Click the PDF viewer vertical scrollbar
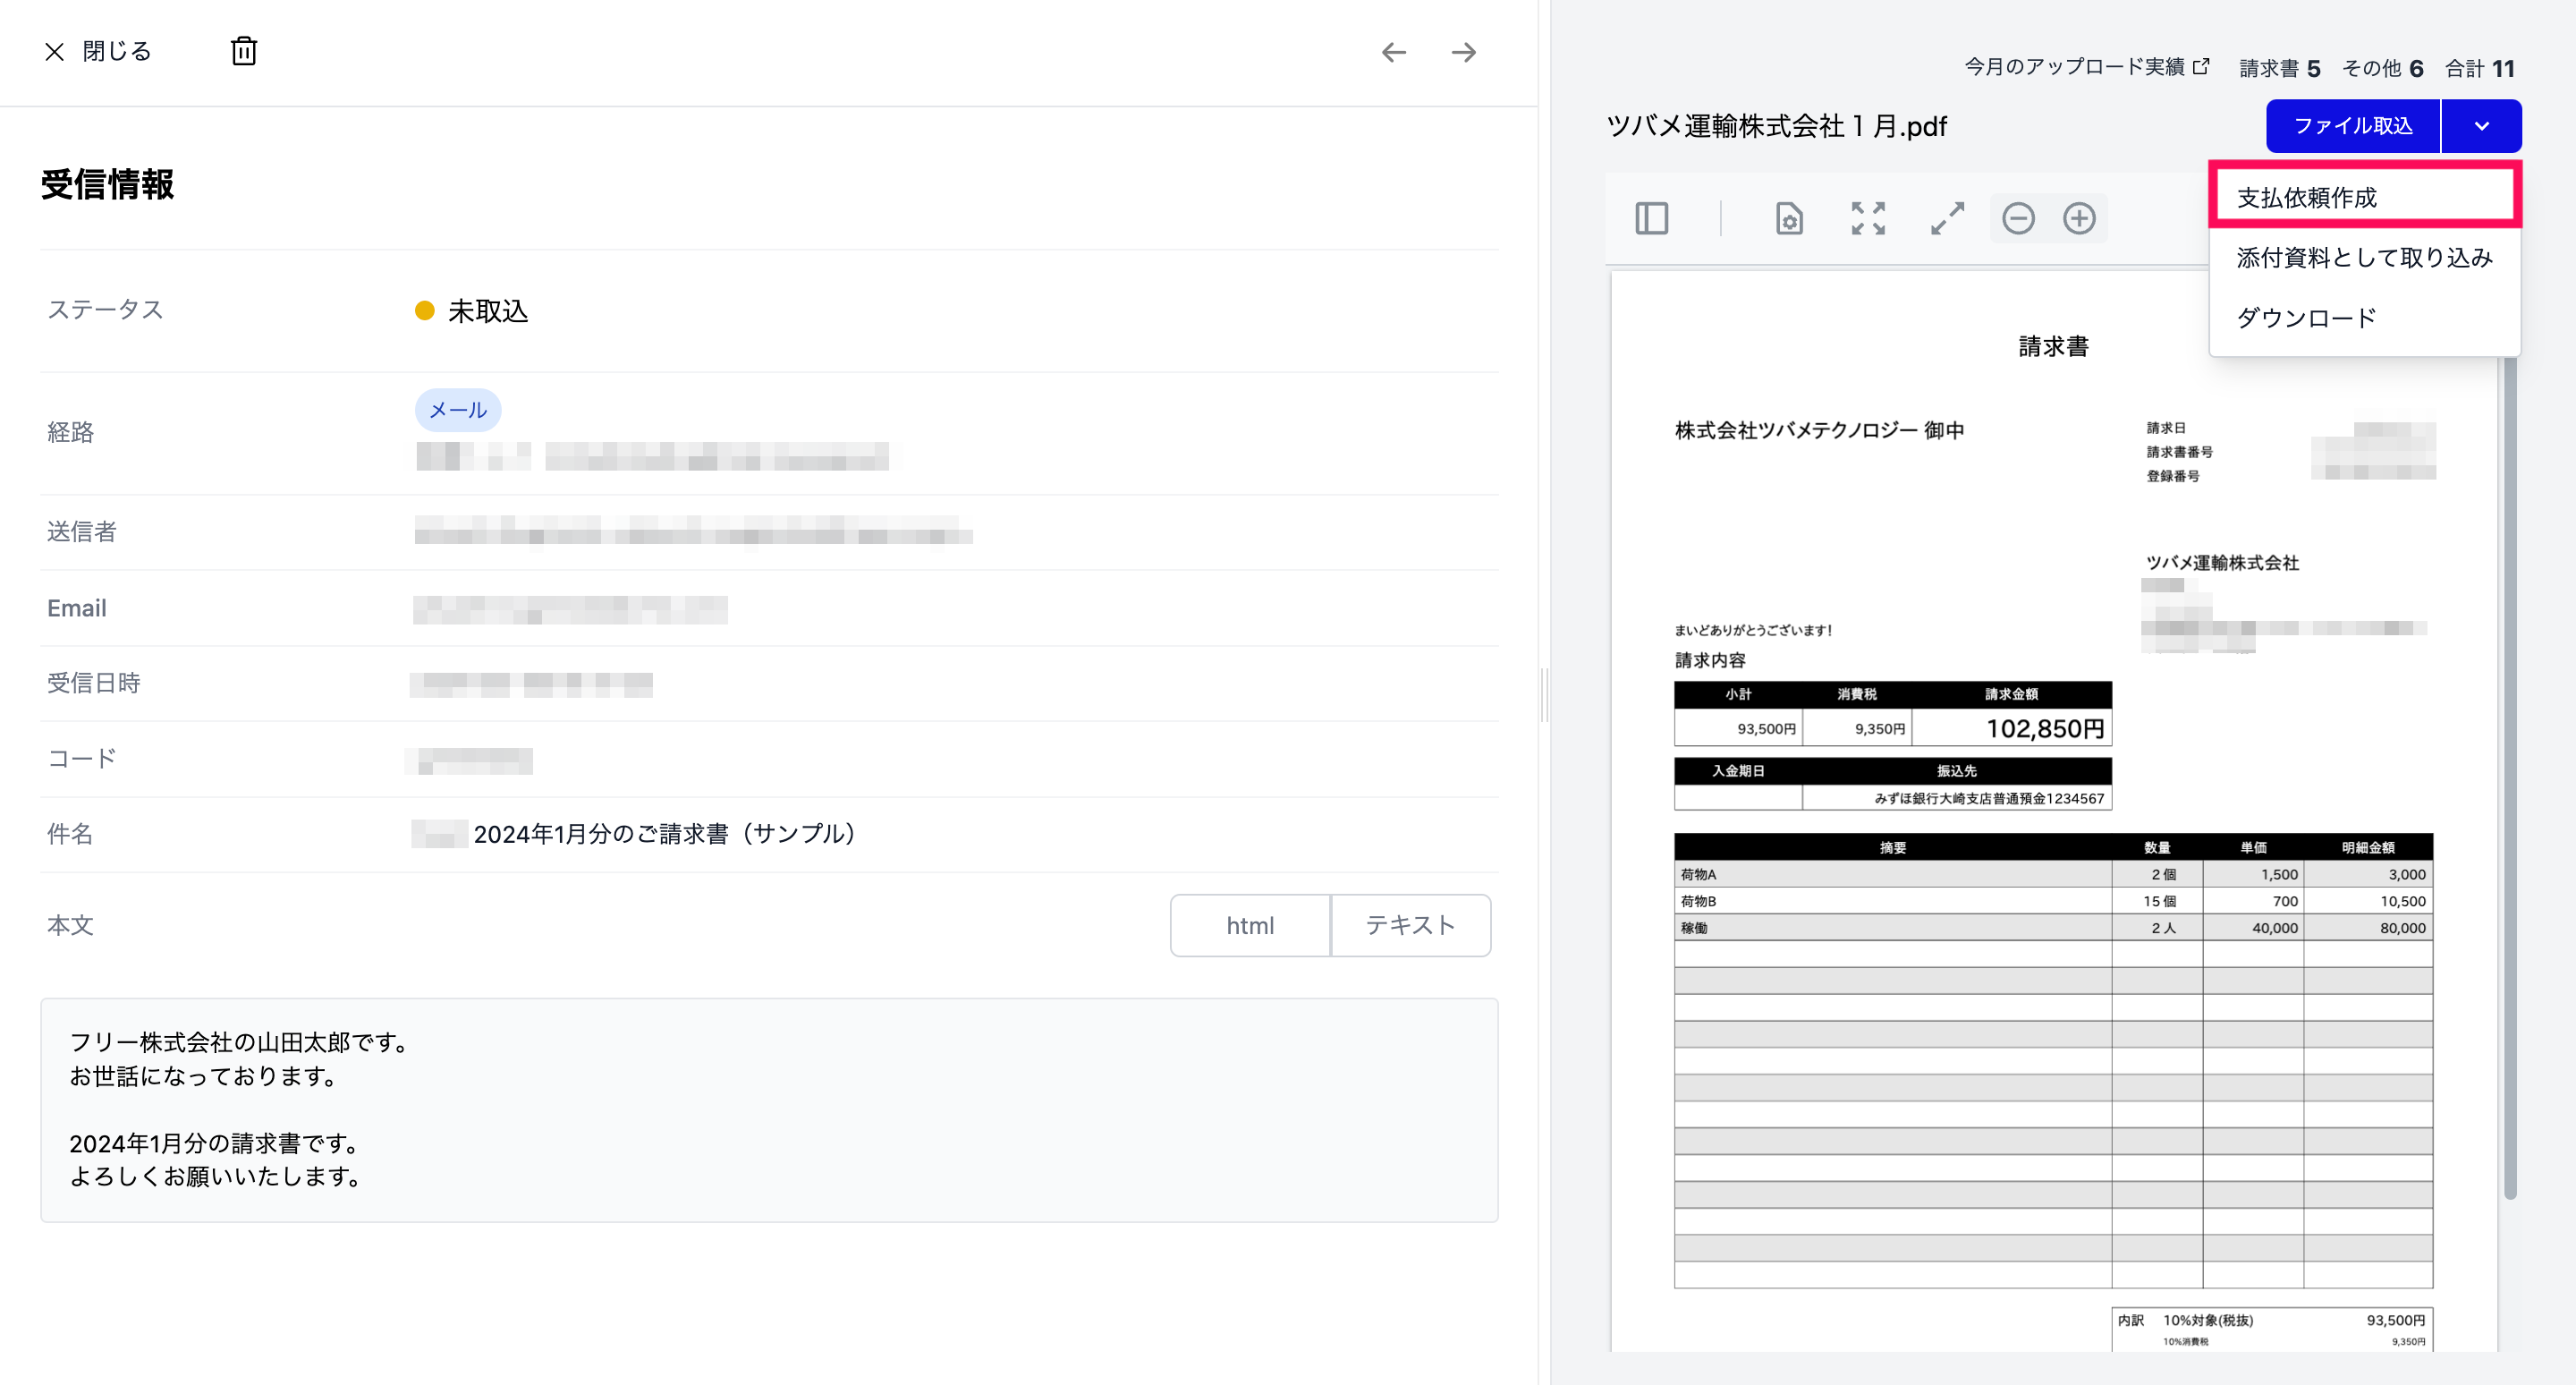 coord(2510,777)
